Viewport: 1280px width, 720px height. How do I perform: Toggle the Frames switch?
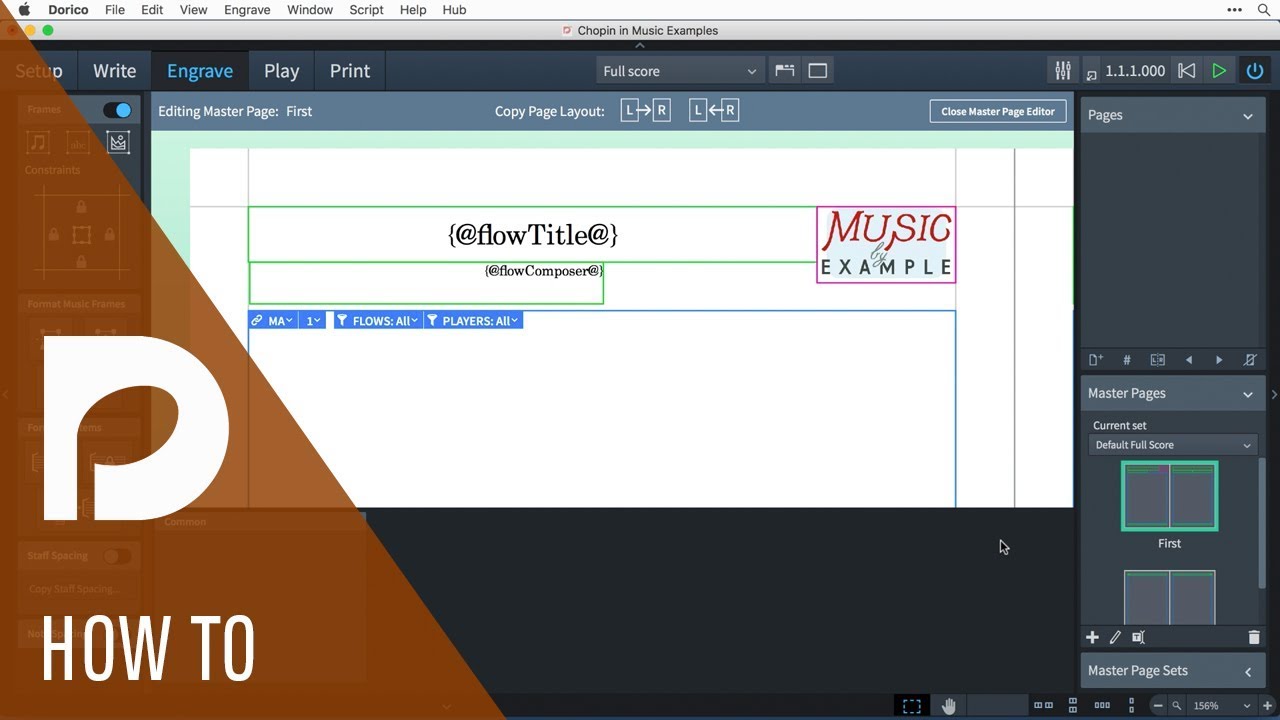pyautogui.click(x=117, y=110)
